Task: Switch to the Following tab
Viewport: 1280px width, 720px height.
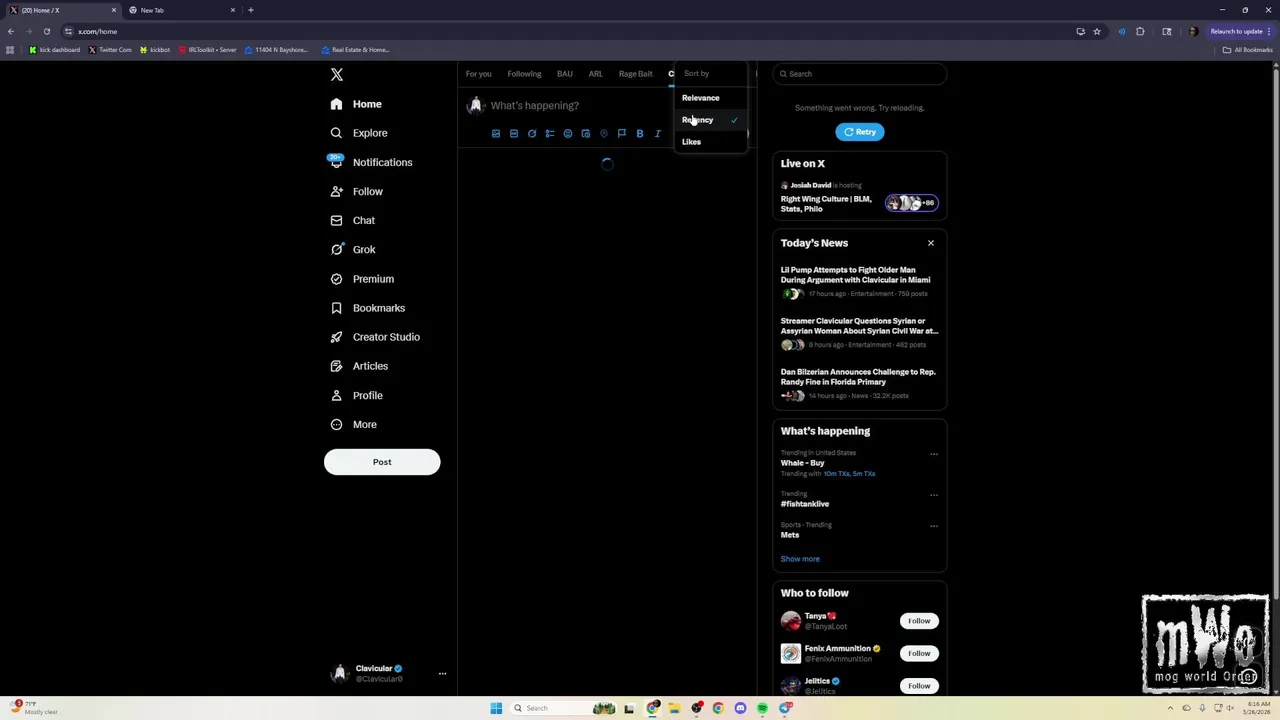Action: [x=524, y=74]
